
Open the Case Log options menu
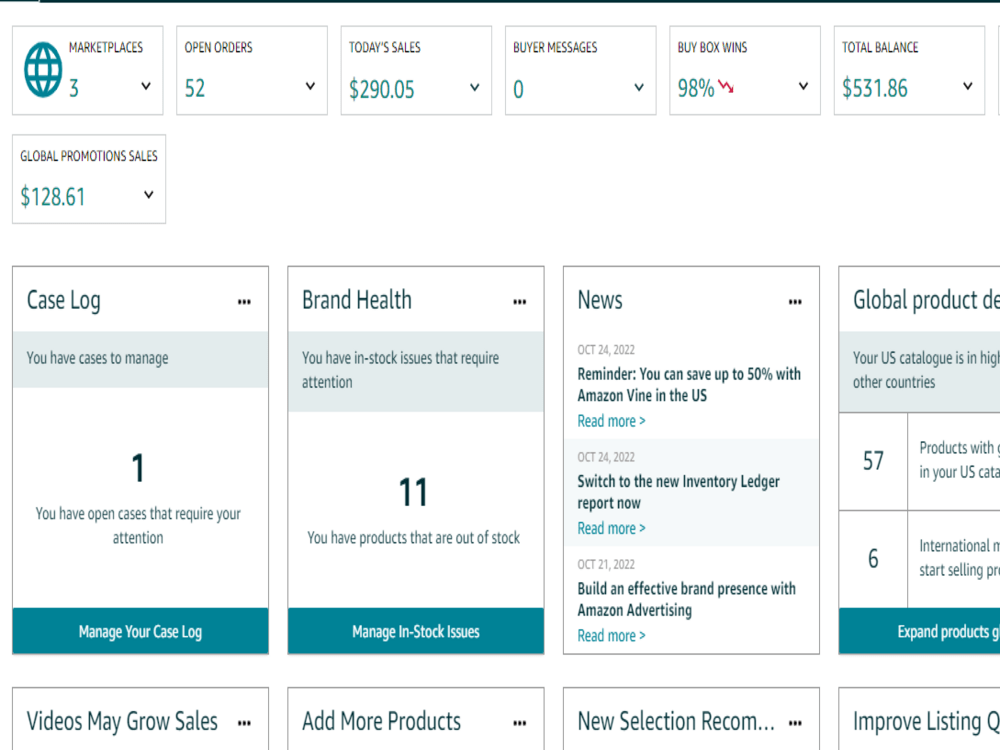click(244, 302)
